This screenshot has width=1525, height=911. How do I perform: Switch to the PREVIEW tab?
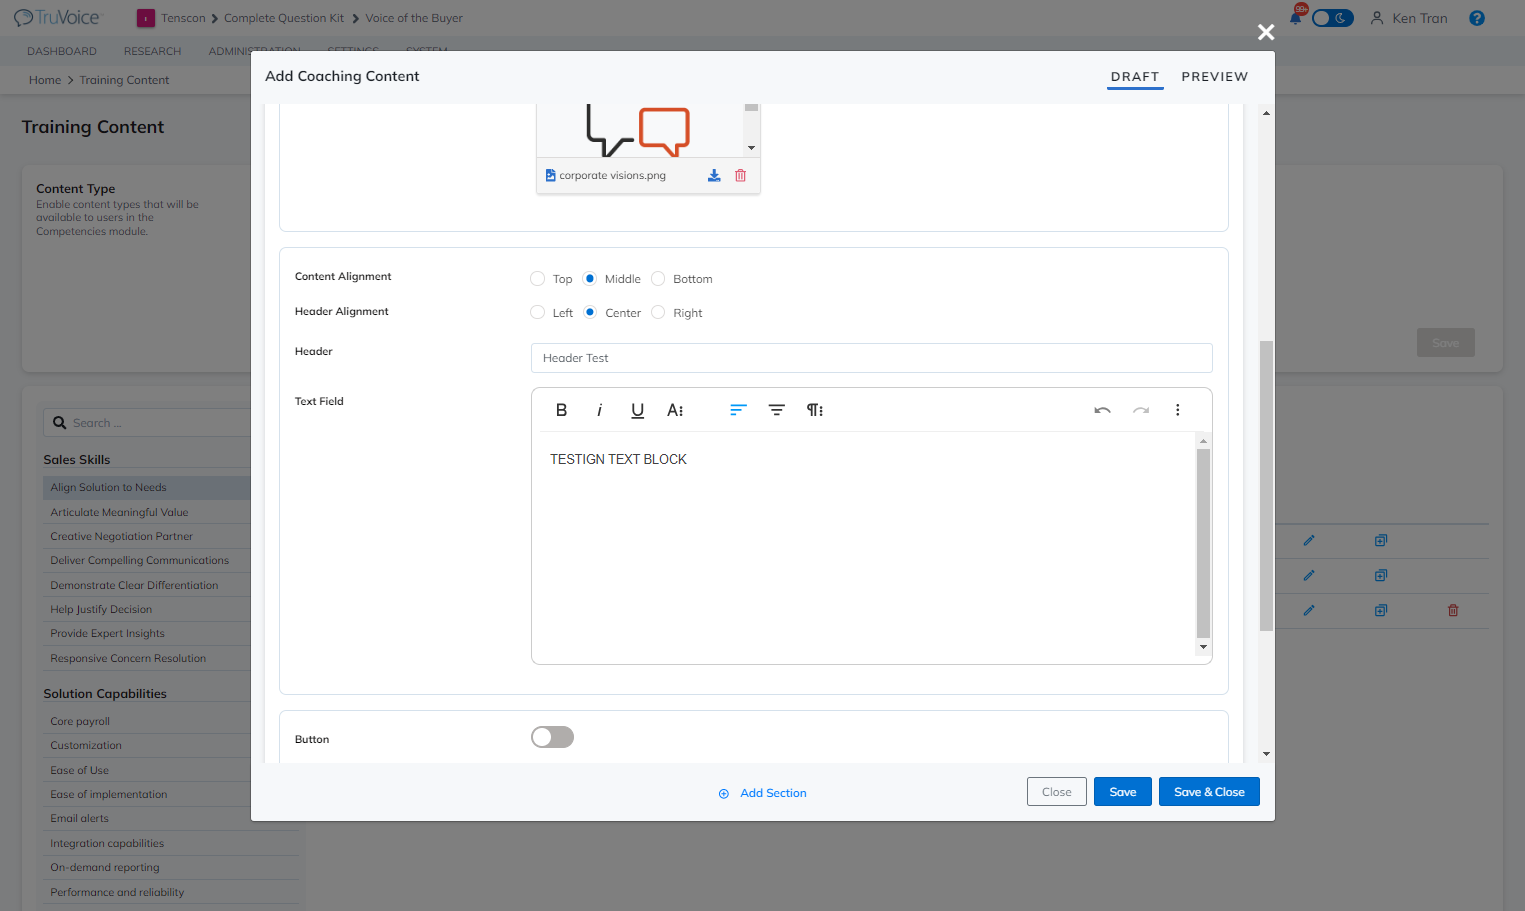click(x=1215, y=77)
